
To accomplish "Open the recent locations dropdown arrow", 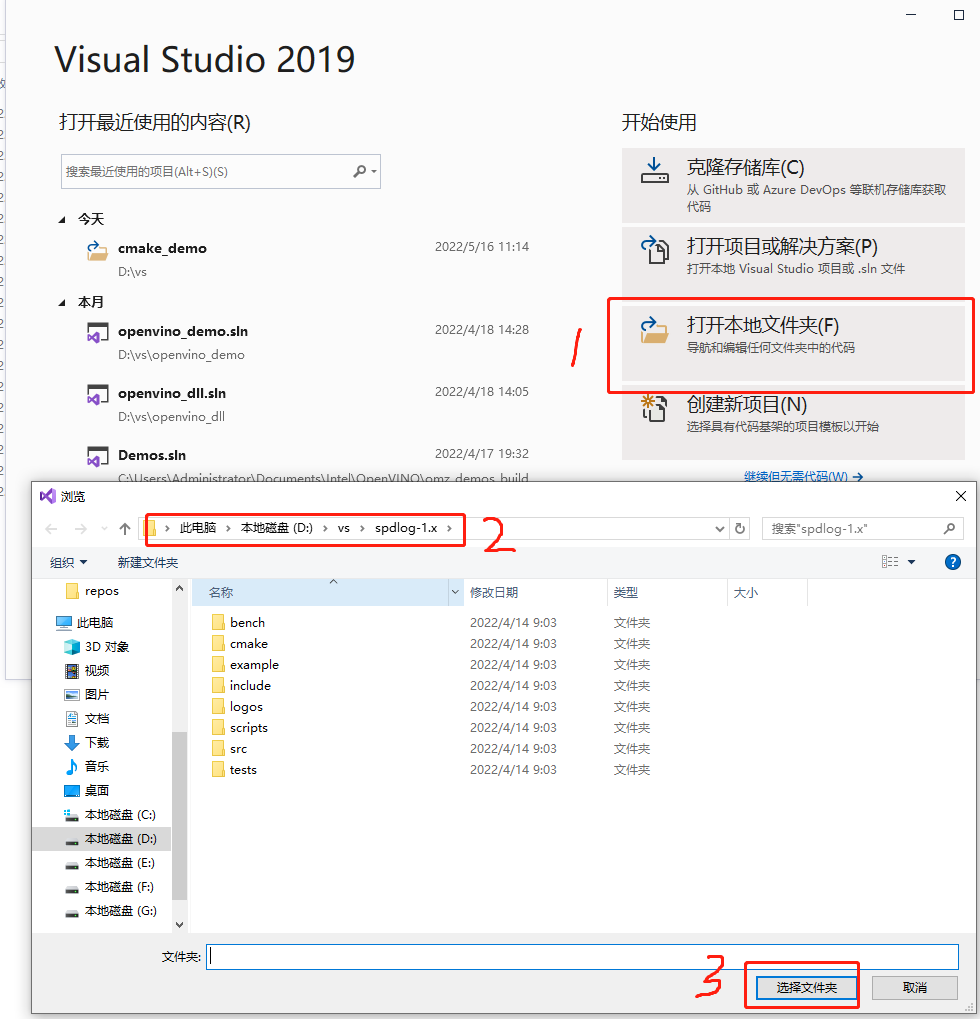I will click(x=104, y=529).
